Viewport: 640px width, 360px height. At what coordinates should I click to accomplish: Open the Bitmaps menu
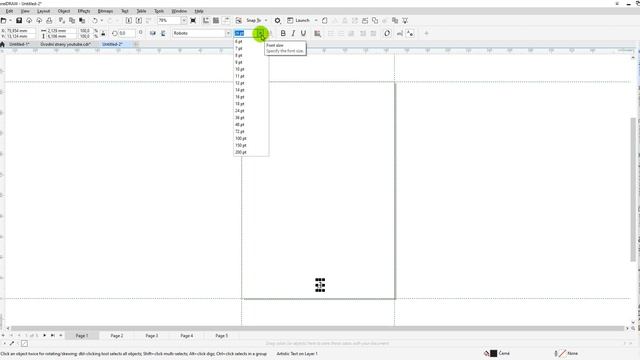pyautogui.click(x=105, y=11)
